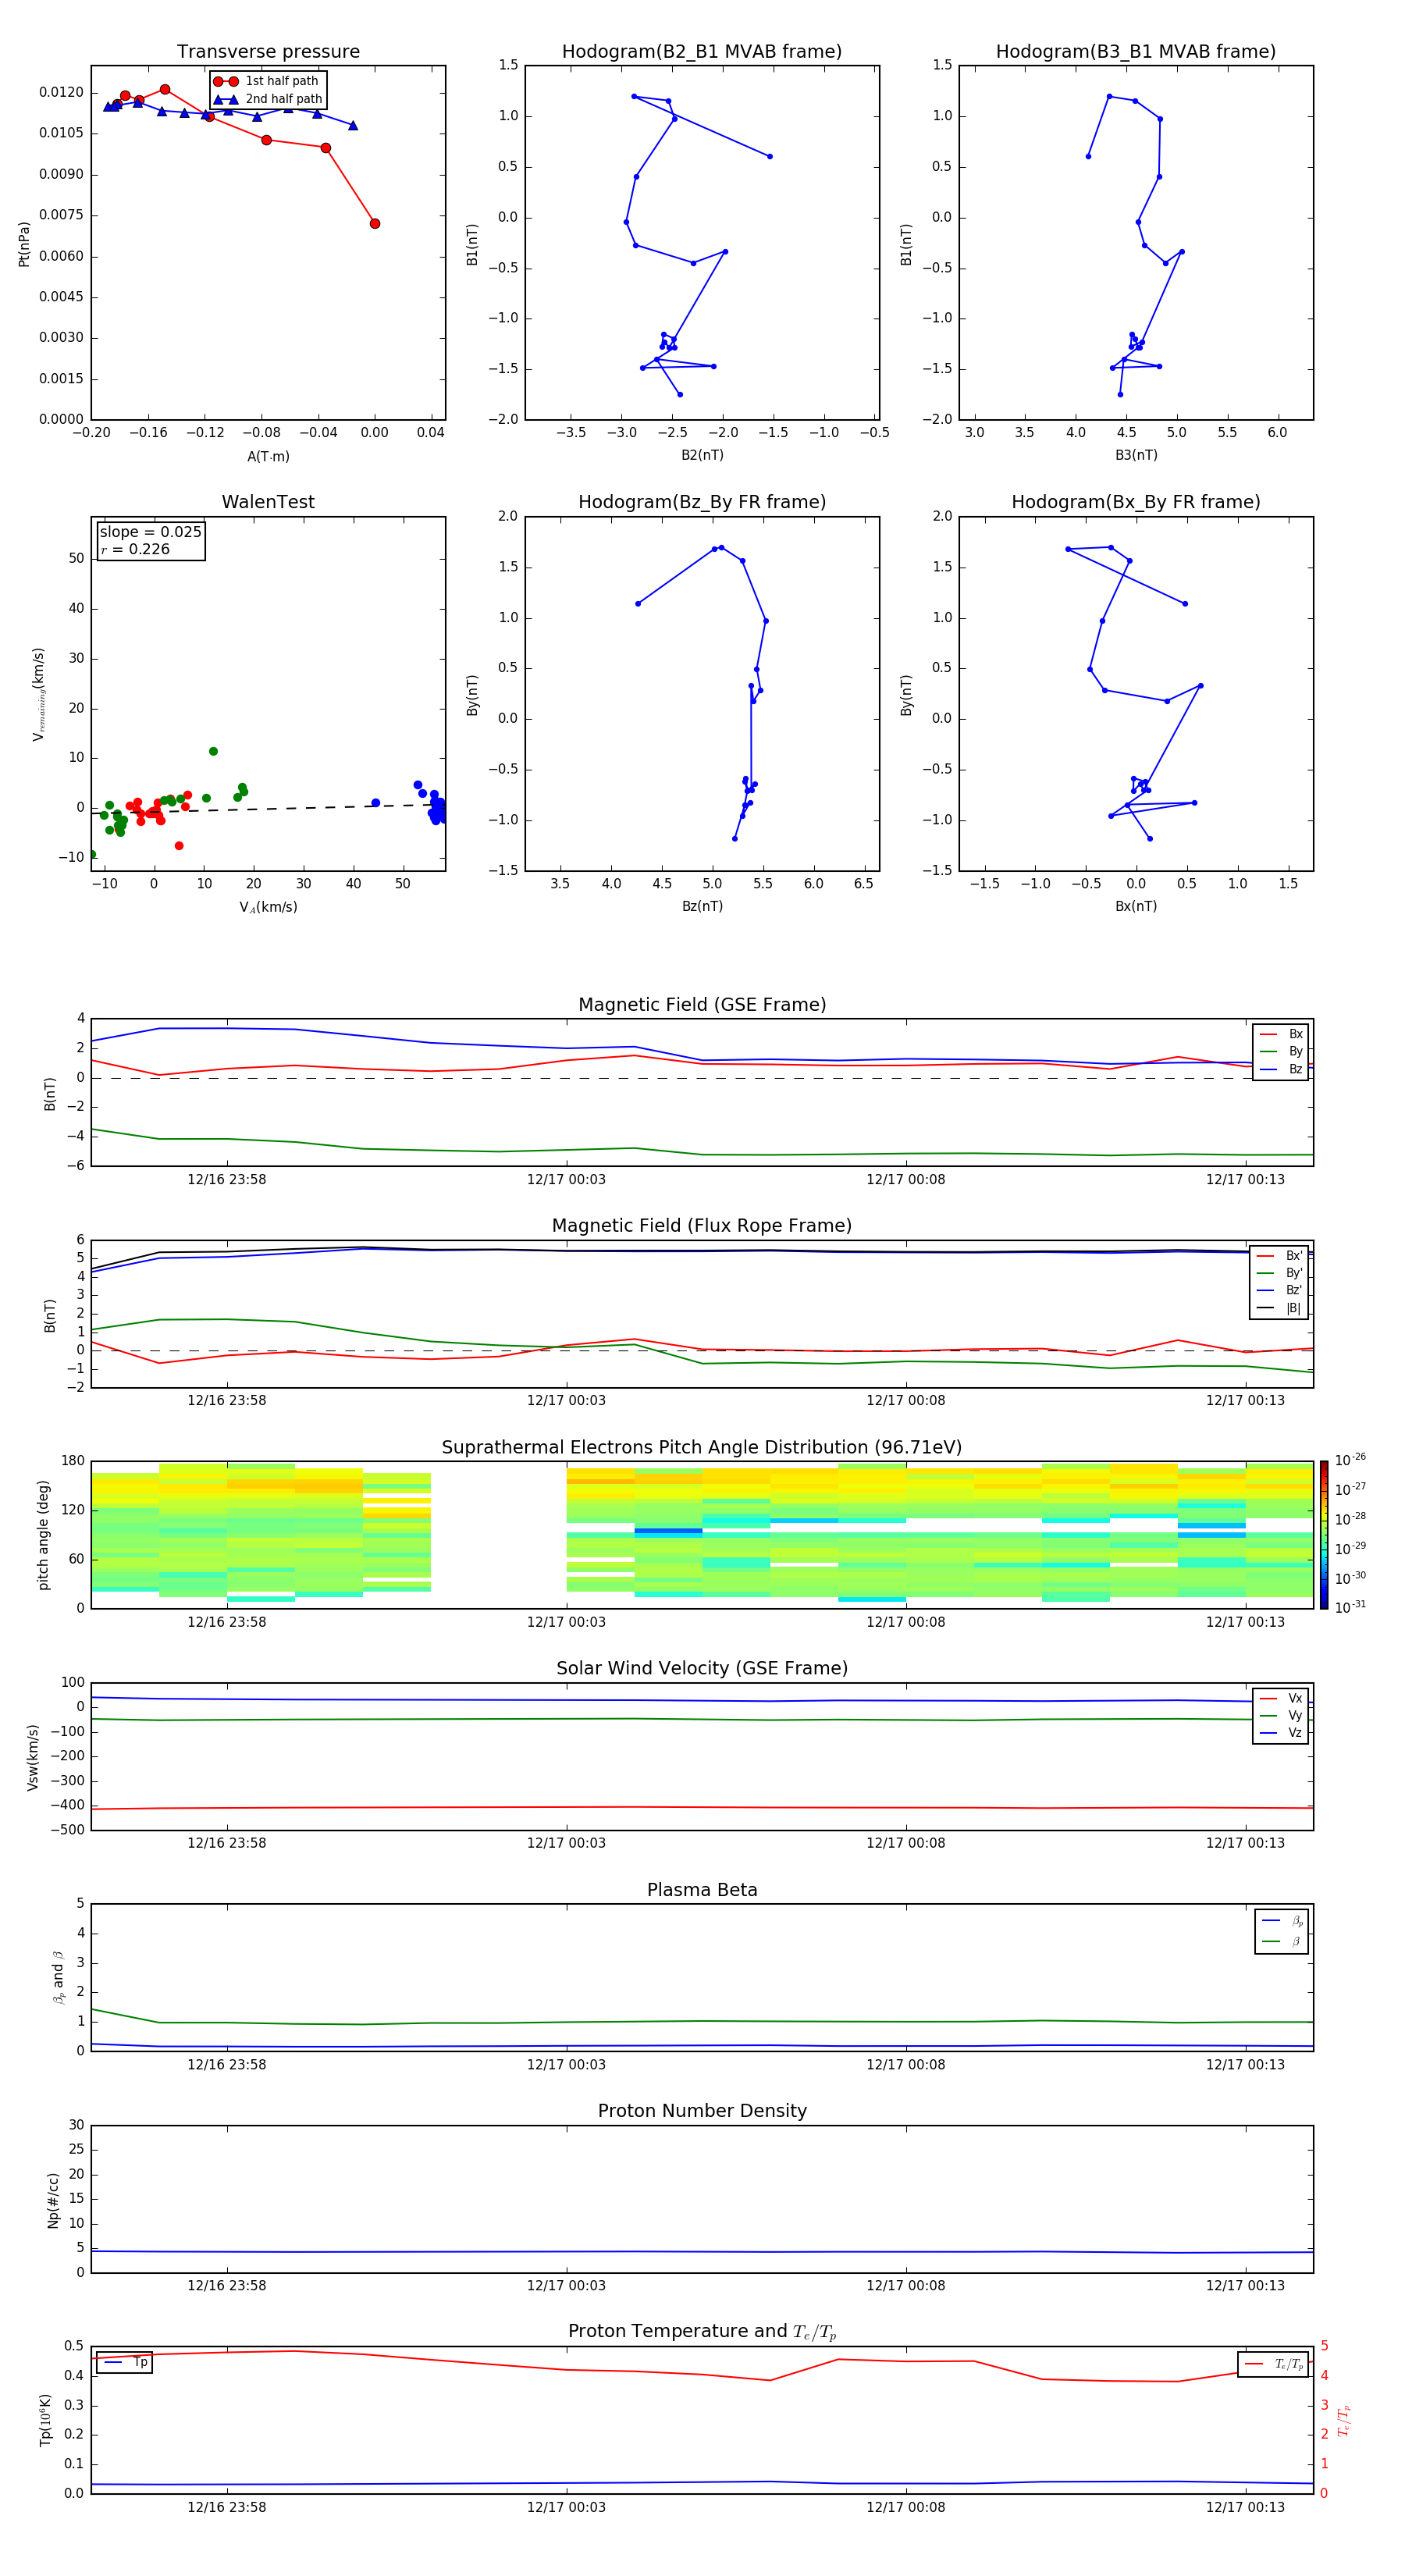Click the red 'Te/Tp' legend entry

pos(1273,2364)
